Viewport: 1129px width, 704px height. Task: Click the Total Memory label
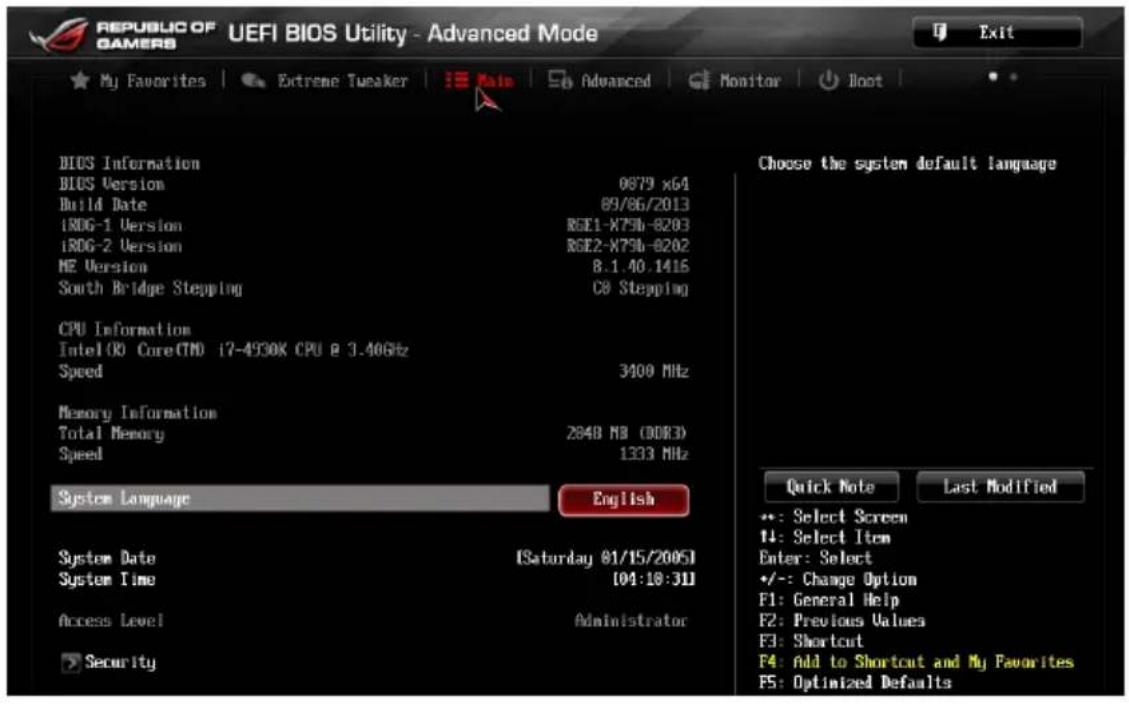(112, 434)
